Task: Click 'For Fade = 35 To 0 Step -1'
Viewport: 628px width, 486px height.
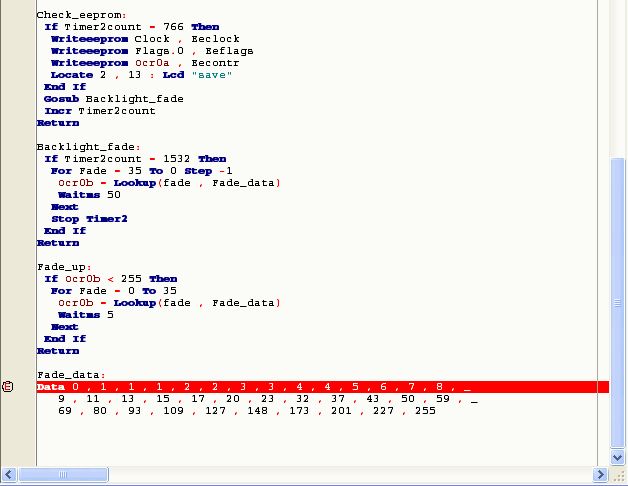Action: (142, 171)
